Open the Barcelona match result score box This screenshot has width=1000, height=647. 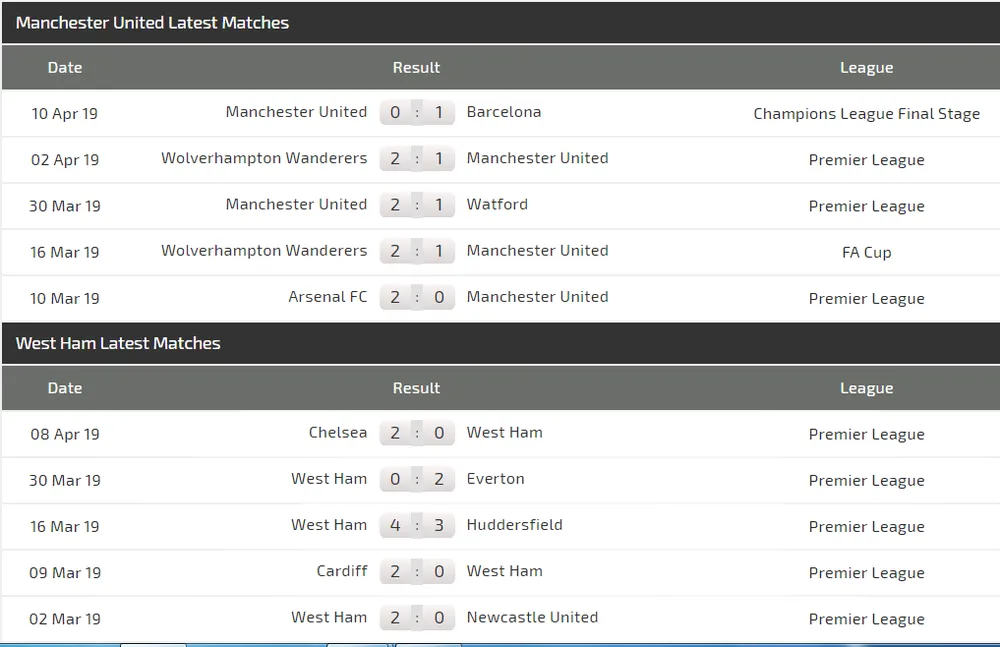tap(417, 112)
